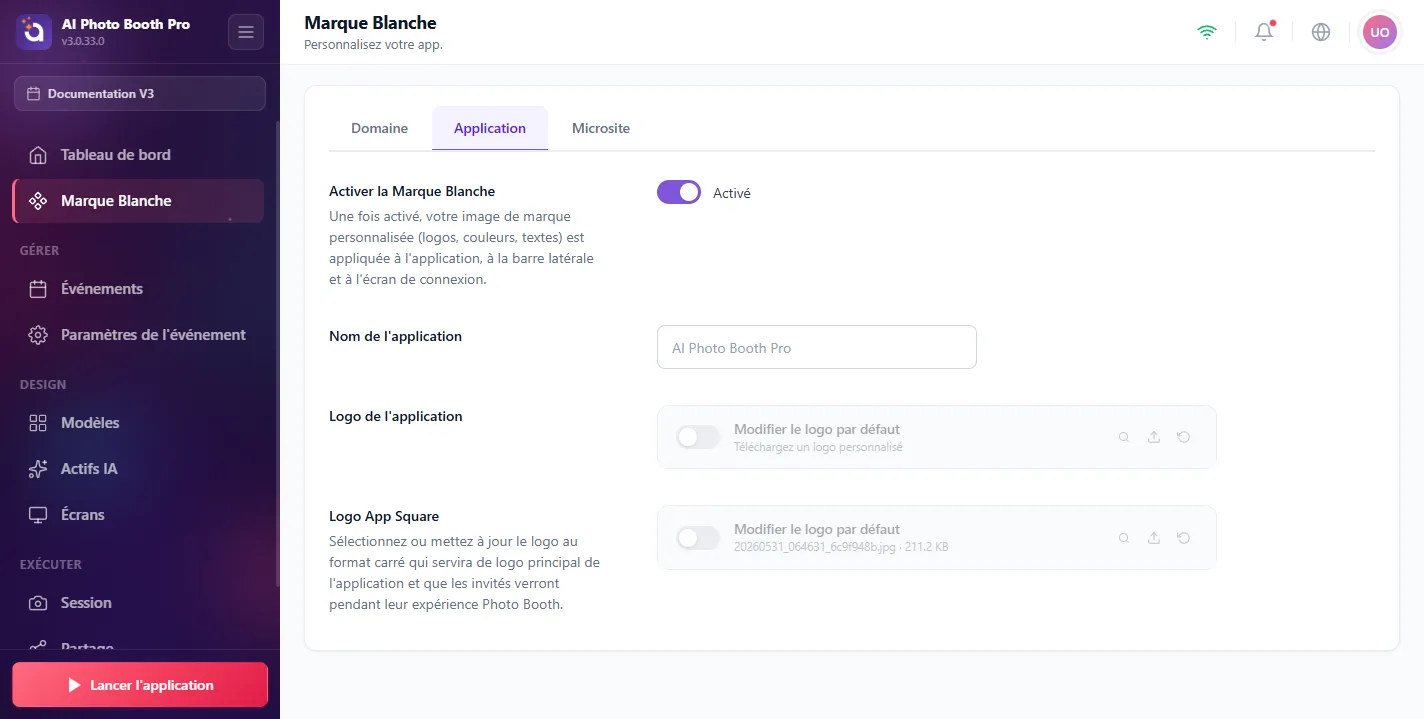The width and height of the screenshot is (1424, 719).
Task: Open the language globe icon
Action: (x=1321, y=32)
